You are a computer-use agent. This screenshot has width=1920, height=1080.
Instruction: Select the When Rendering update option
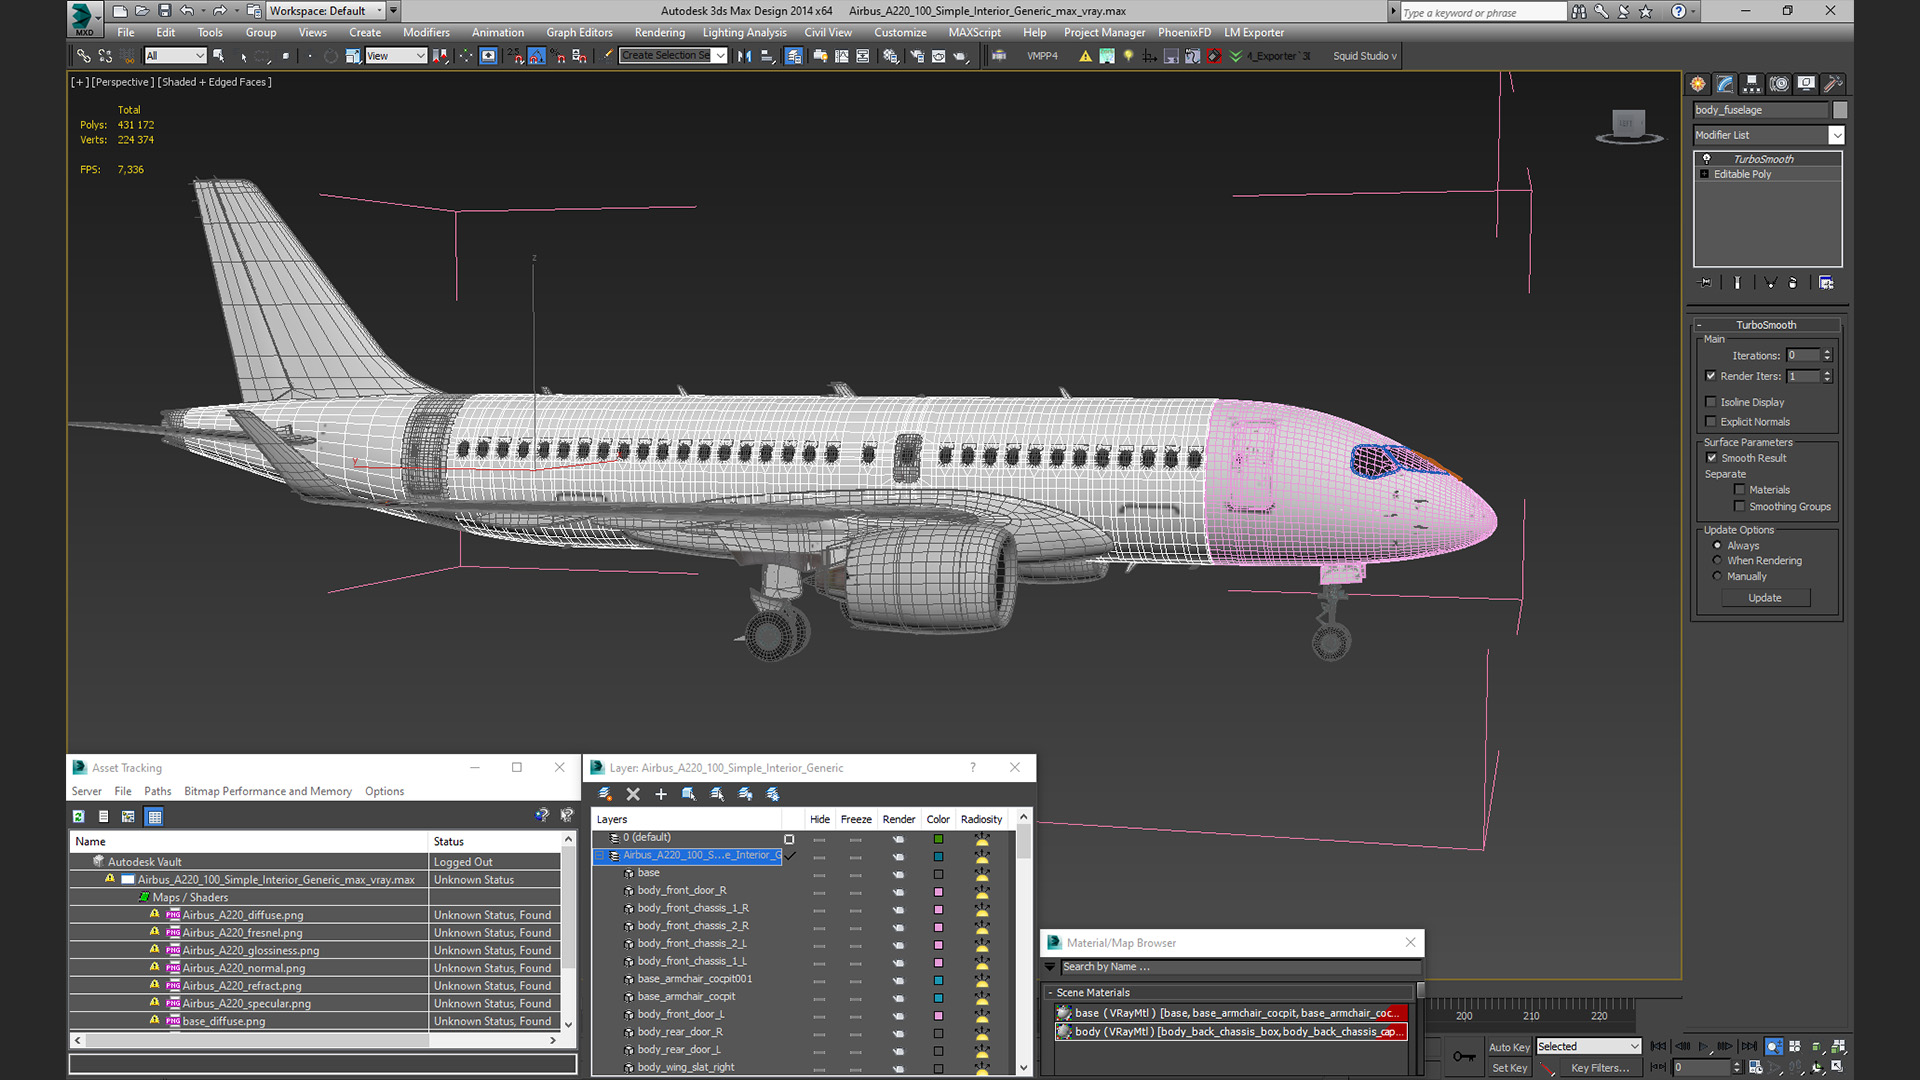(1718, 561)
